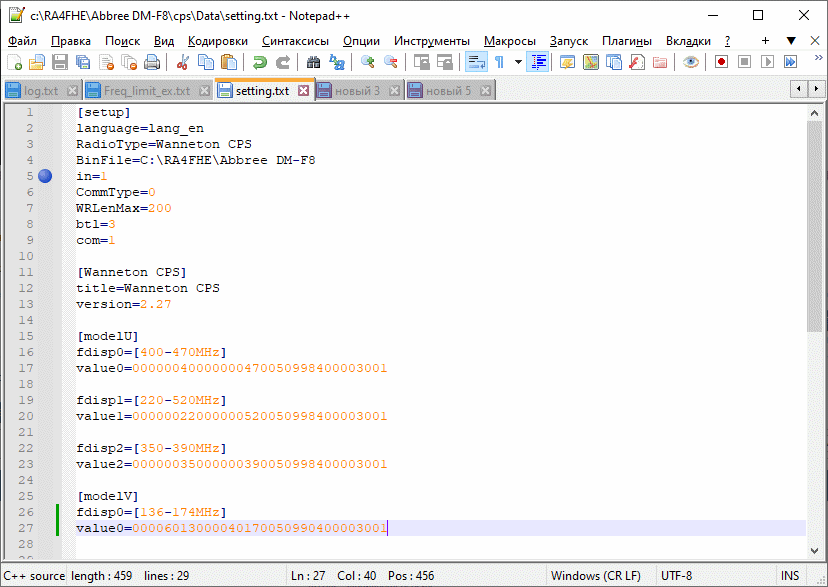Save all open files
Image resolution: width=828 pixels, height=587 pixels.
(x=83, y=62)
